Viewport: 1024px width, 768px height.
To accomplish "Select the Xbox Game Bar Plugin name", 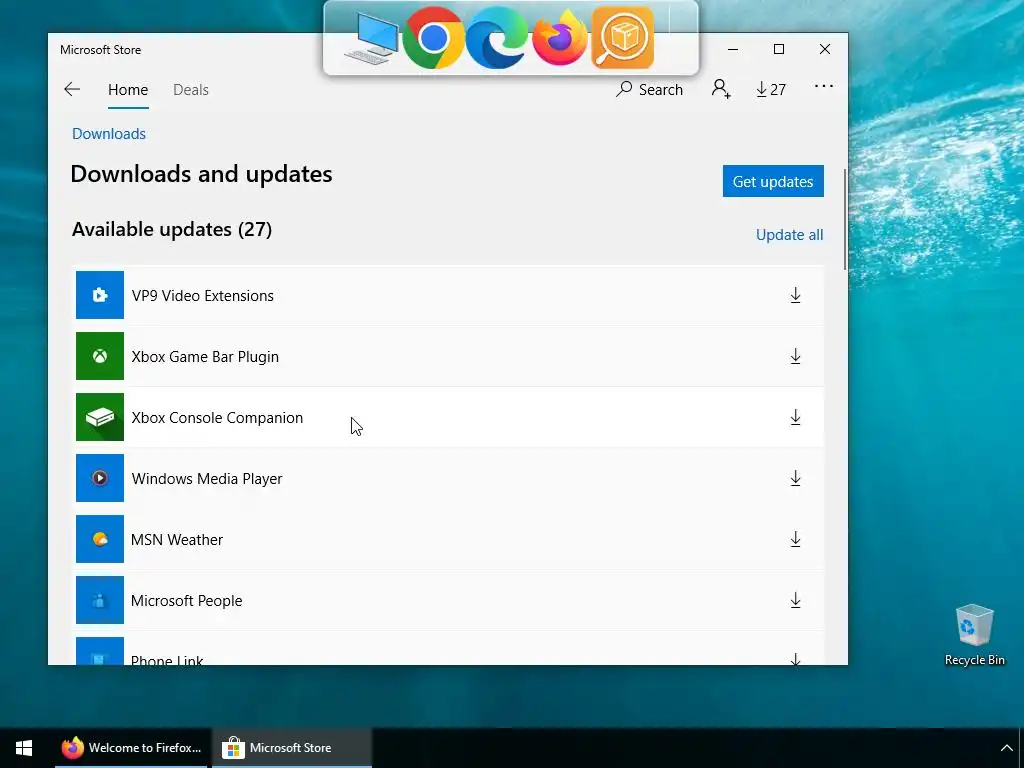I will [205, 357].
